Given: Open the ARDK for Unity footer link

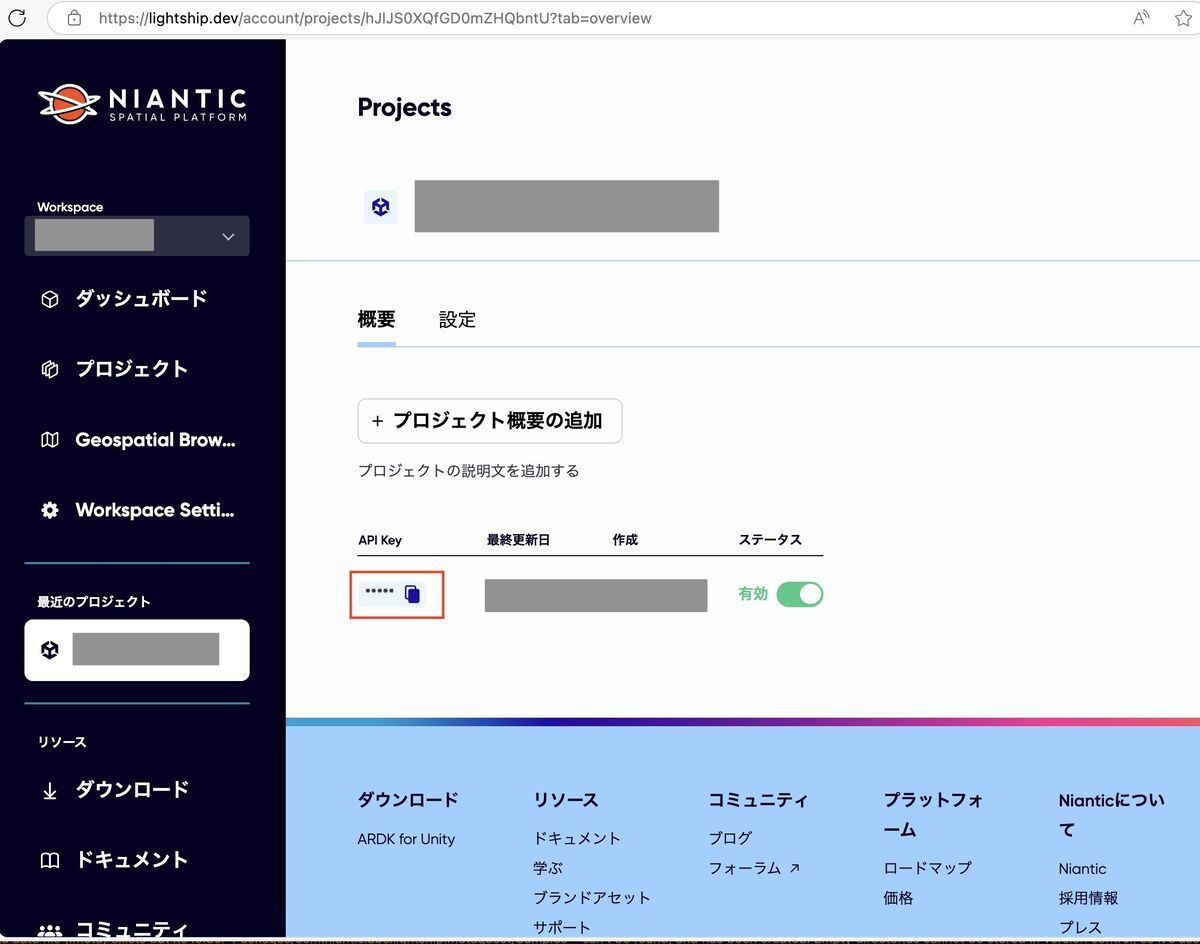Looking at the screenshot, I should [x=406, y=839].
